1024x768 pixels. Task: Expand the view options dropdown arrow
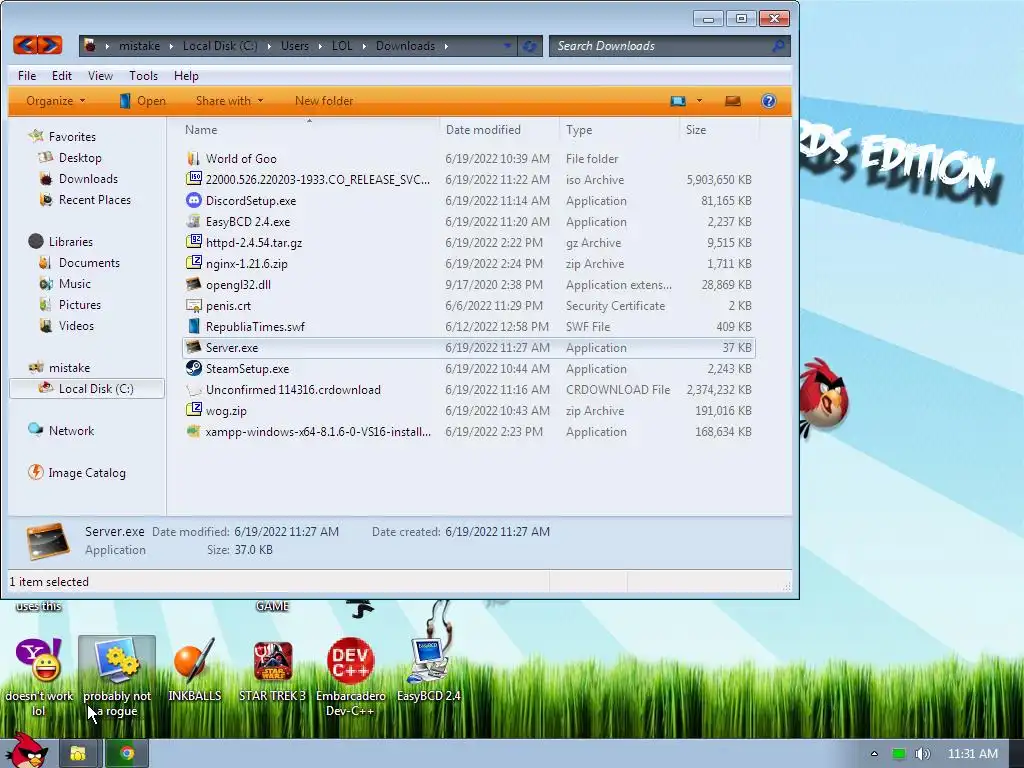(699, 101)
